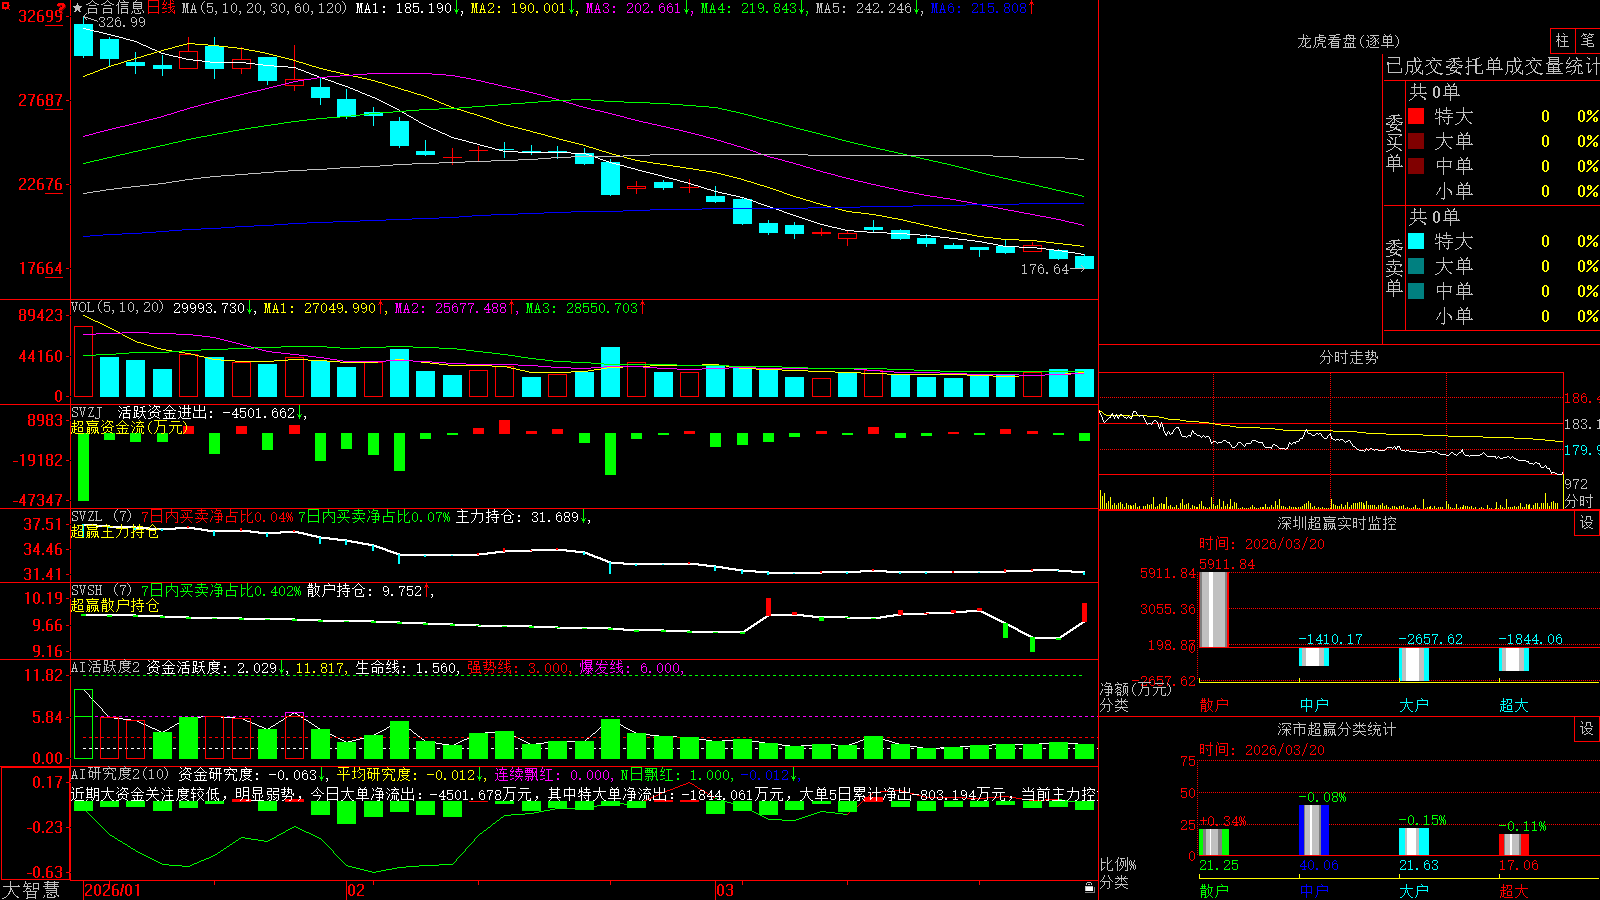Click the 中户 bar showing -0.08%

click(x=1314, y=830)
